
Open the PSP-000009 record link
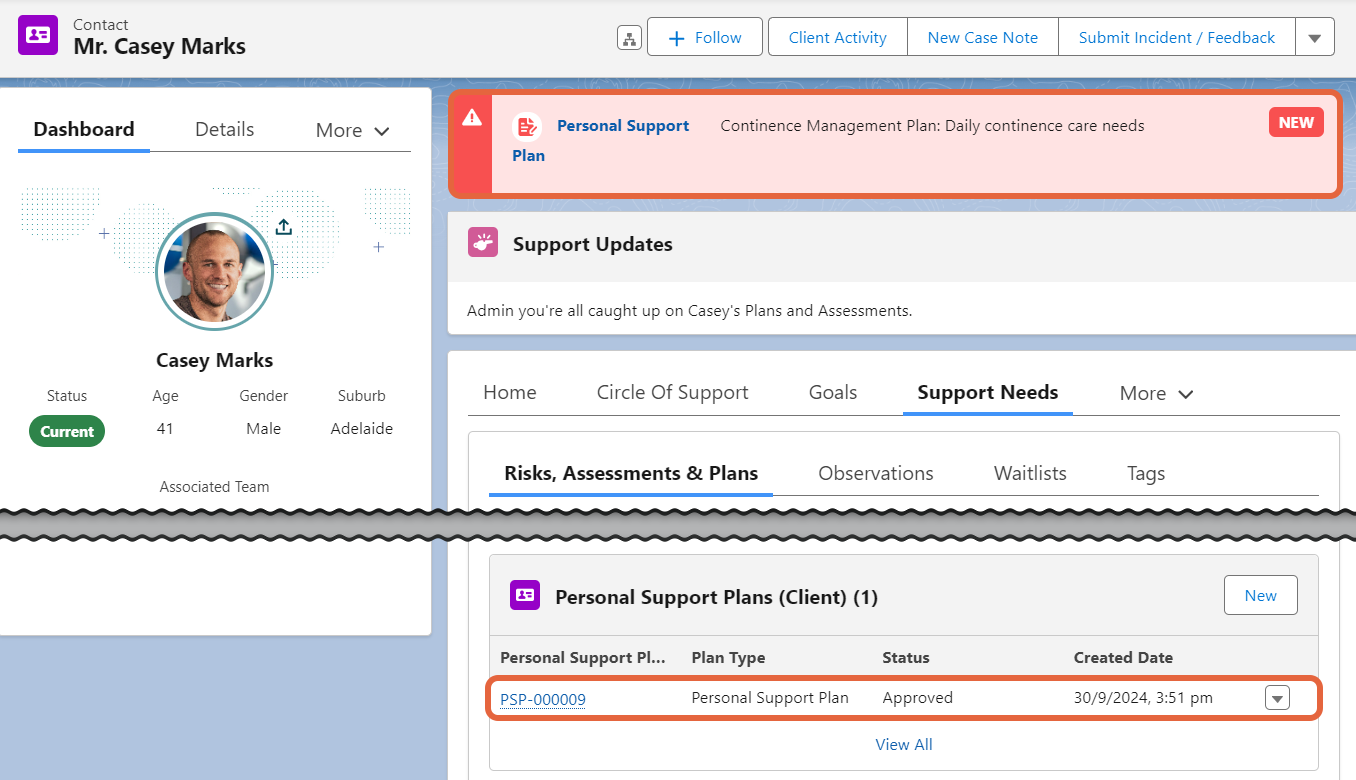tap(543, 699)
